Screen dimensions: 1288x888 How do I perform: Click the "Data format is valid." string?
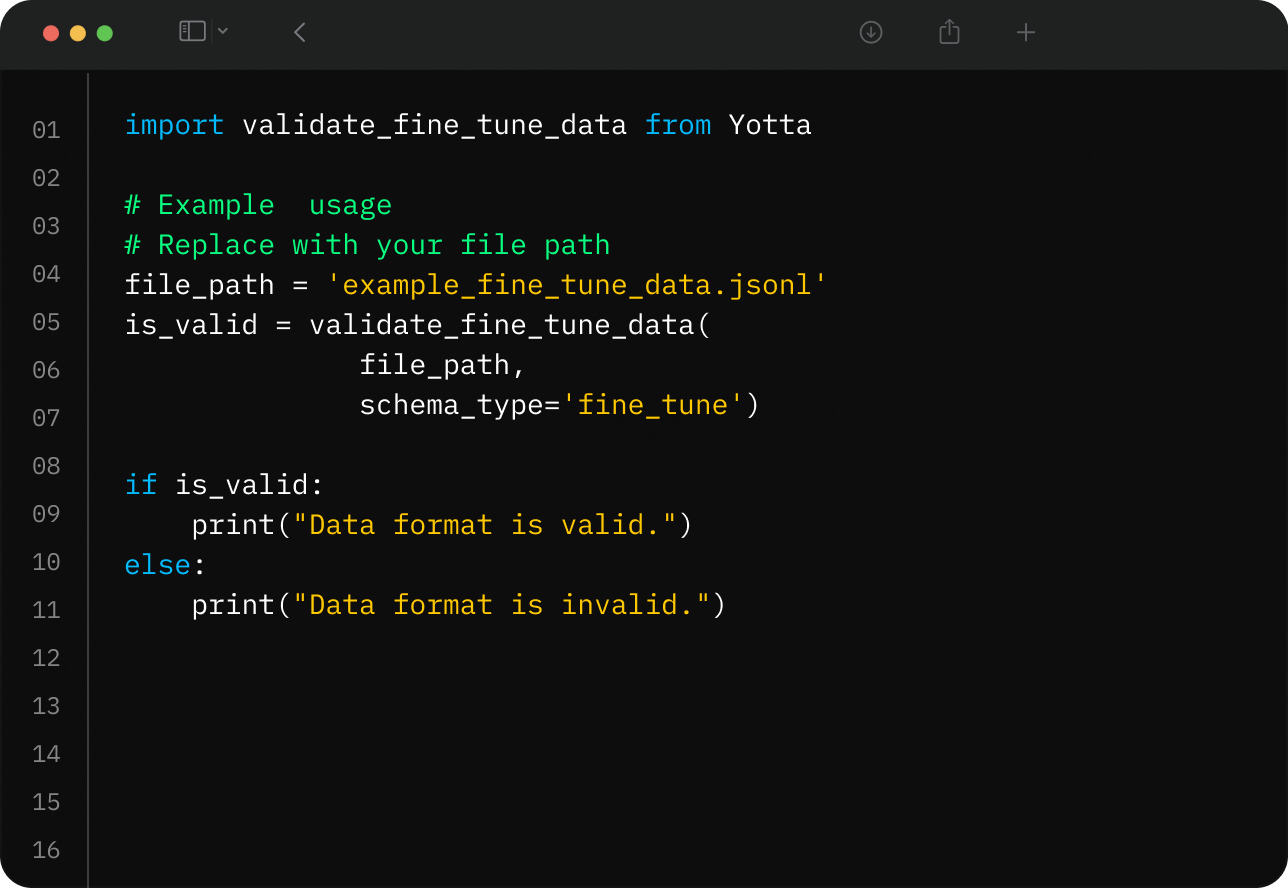484,525
